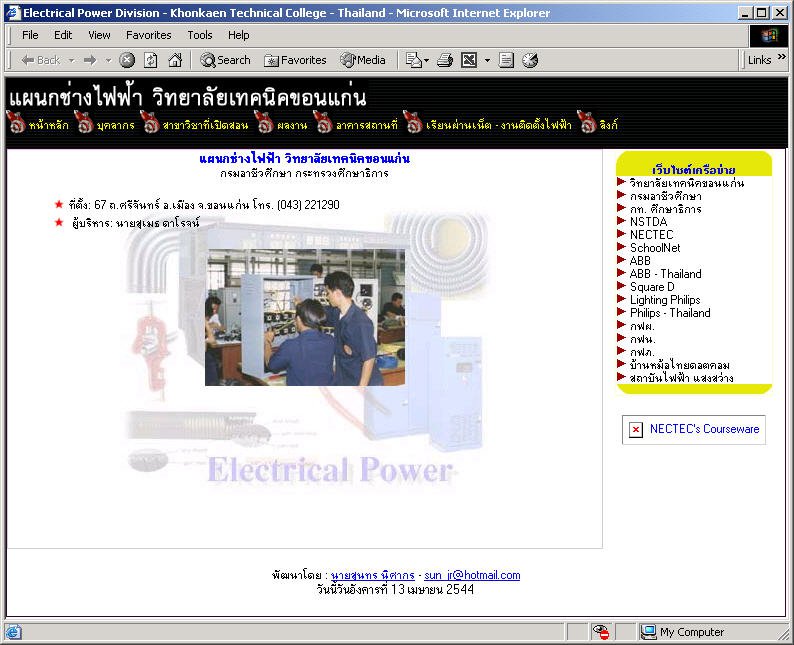Screen dimensions: 794x645
Task: Open the Tools menu
Action: click(200, 35)
